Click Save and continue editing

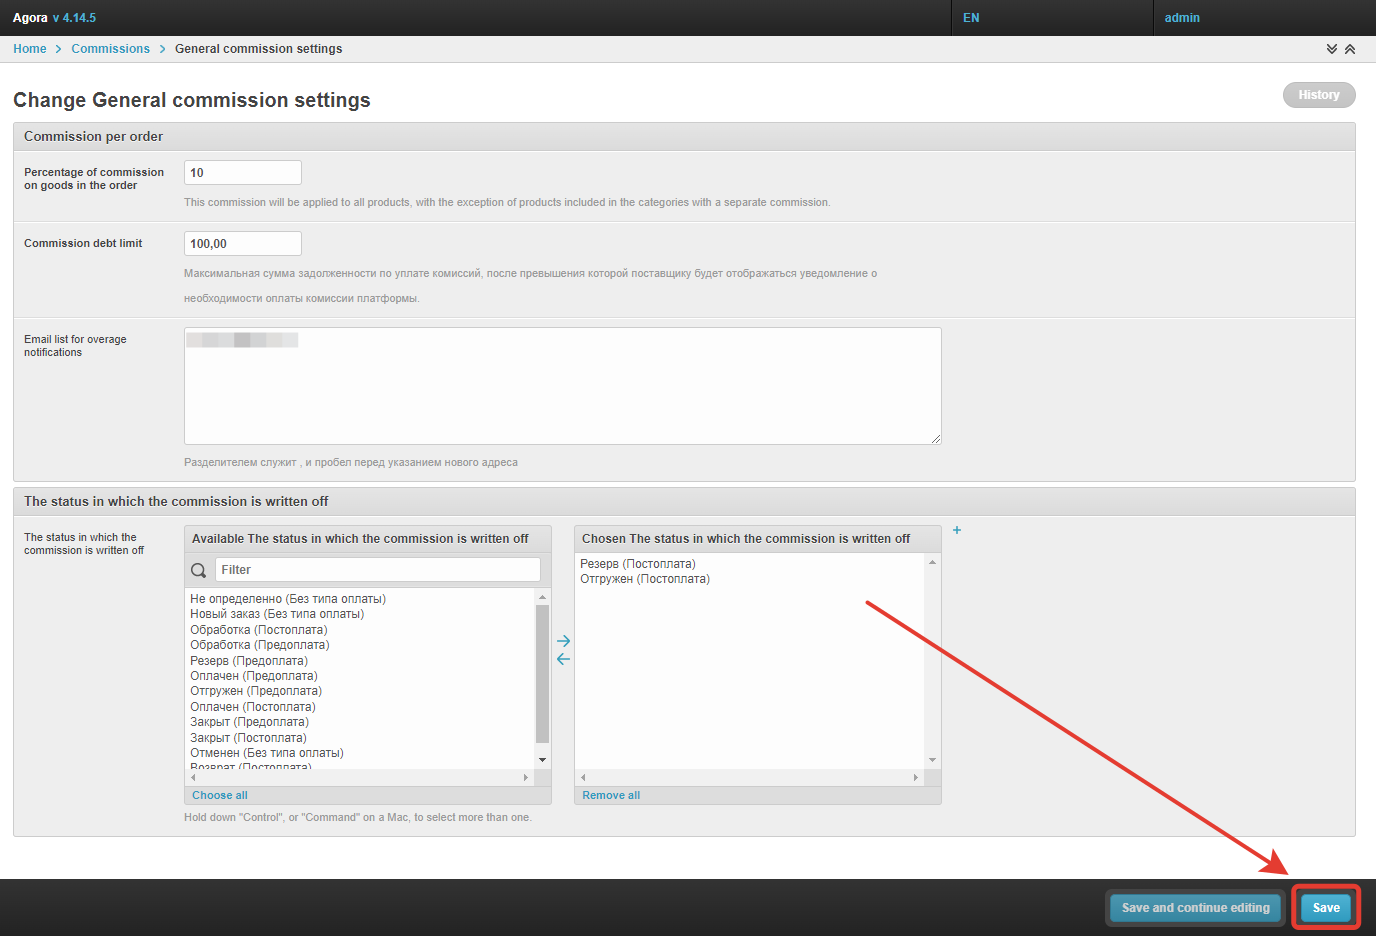[1195, 908]
